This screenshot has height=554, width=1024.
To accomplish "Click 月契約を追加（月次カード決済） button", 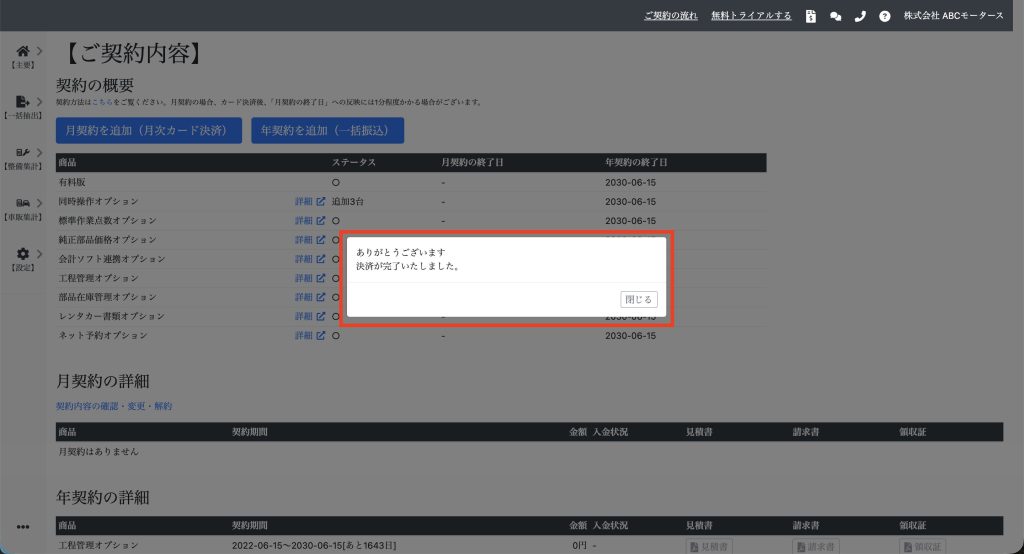I will 148,130.
